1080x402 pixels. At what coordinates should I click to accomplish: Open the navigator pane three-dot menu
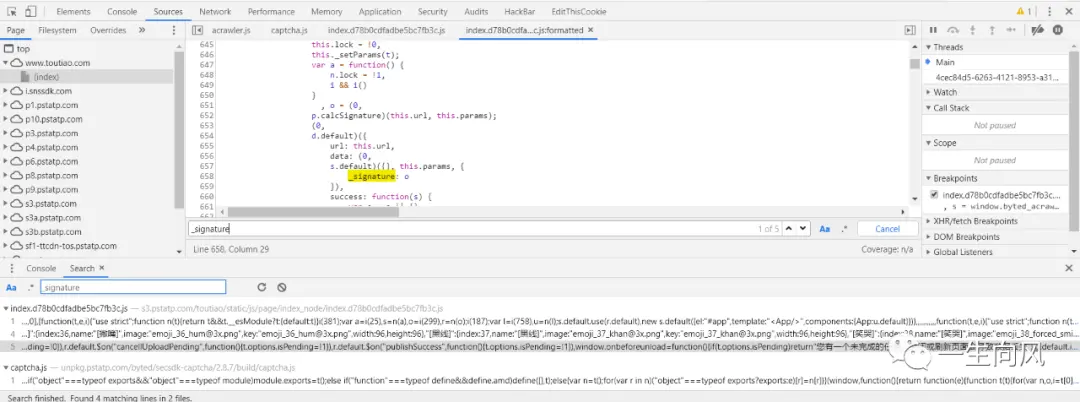coord(174,30)
